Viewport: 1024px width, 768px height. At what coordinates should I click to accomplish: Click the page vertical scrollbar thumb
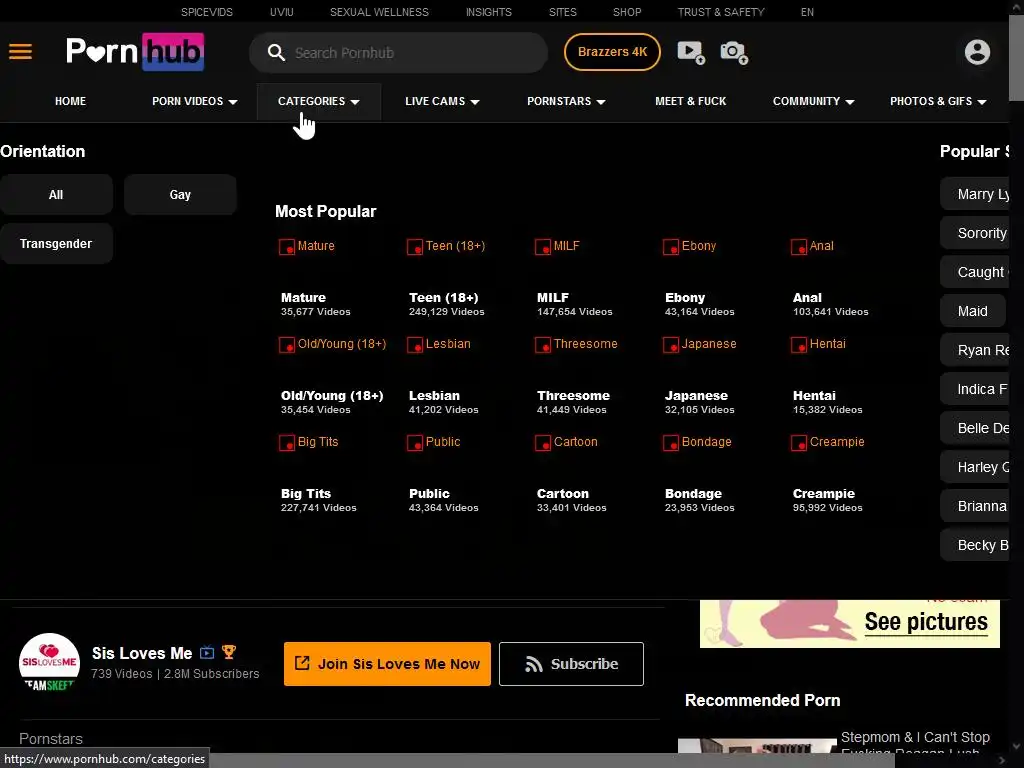point(1016,57)
